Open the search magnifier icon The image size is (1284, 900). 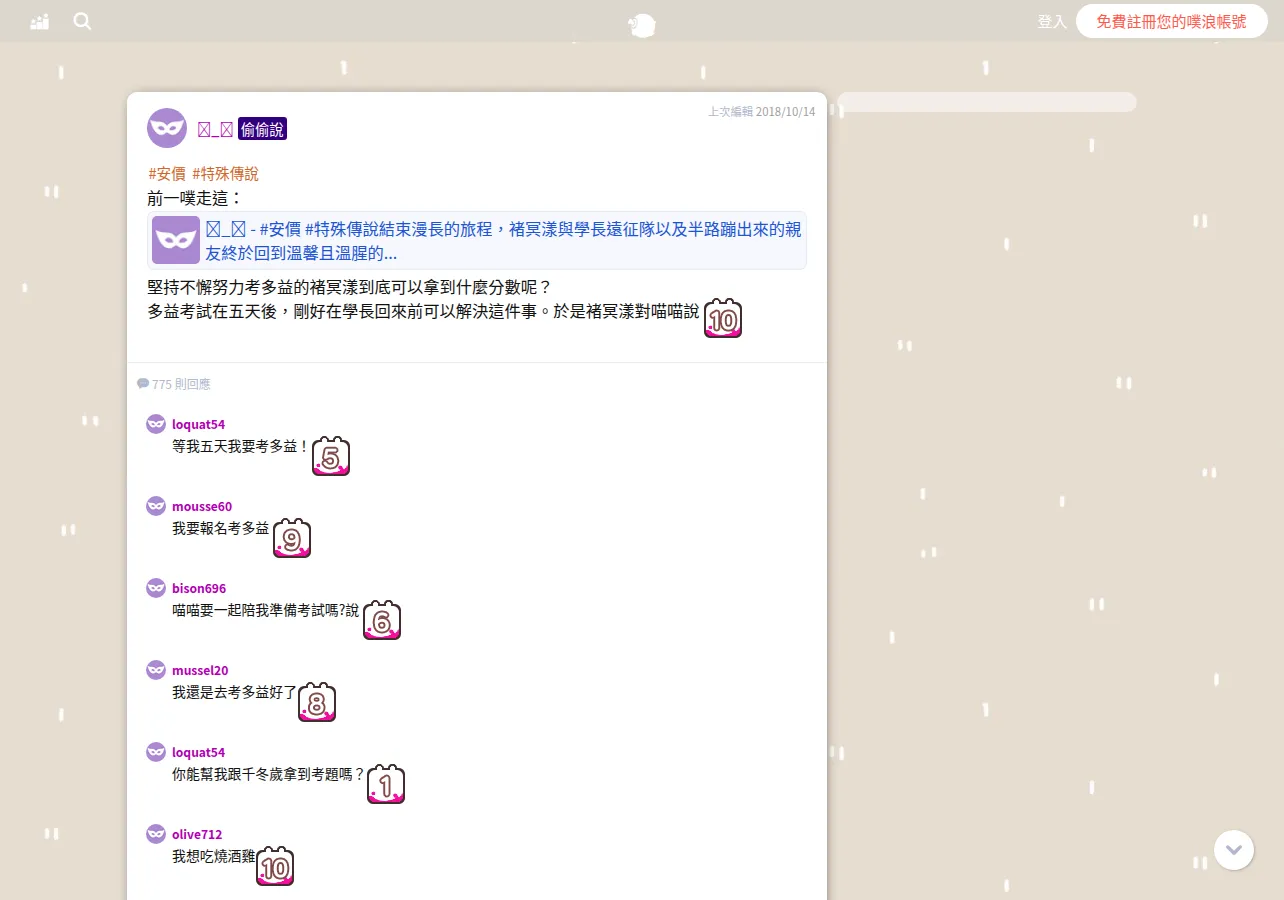[82, 21]
